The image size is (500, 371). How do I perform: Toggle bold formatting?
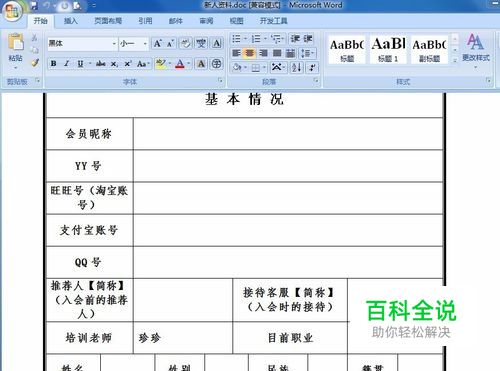pos(53,64)
